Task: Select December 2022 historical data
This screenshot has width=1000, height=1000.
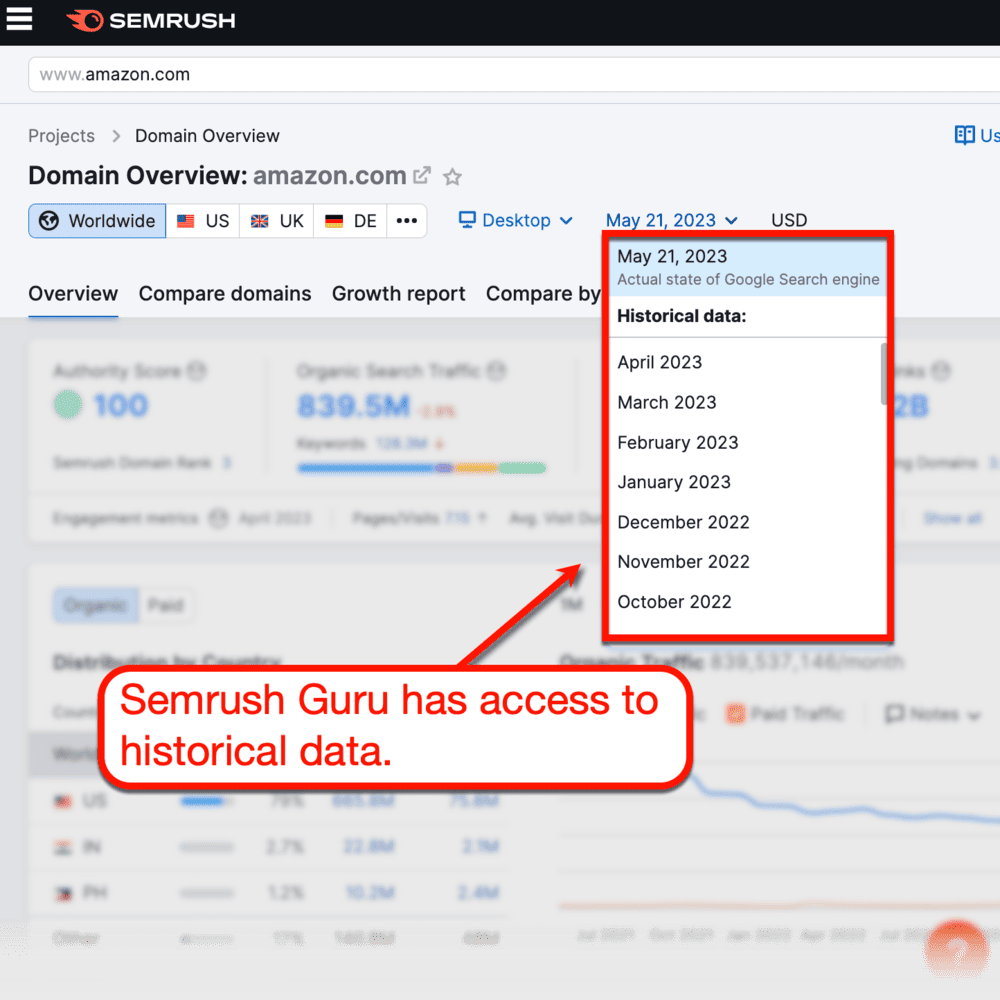Action: [x=683, y=522]
